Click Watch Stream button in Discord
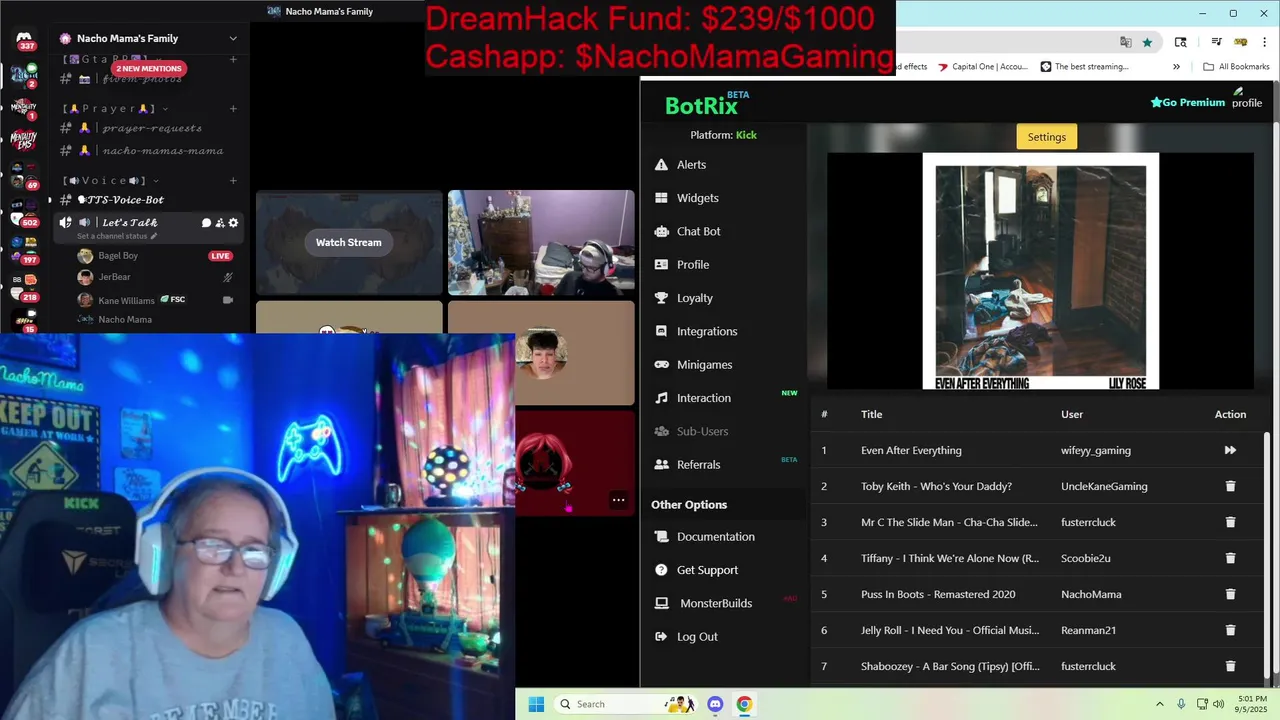The image size is (1280, 720). [x=348, y=242]
